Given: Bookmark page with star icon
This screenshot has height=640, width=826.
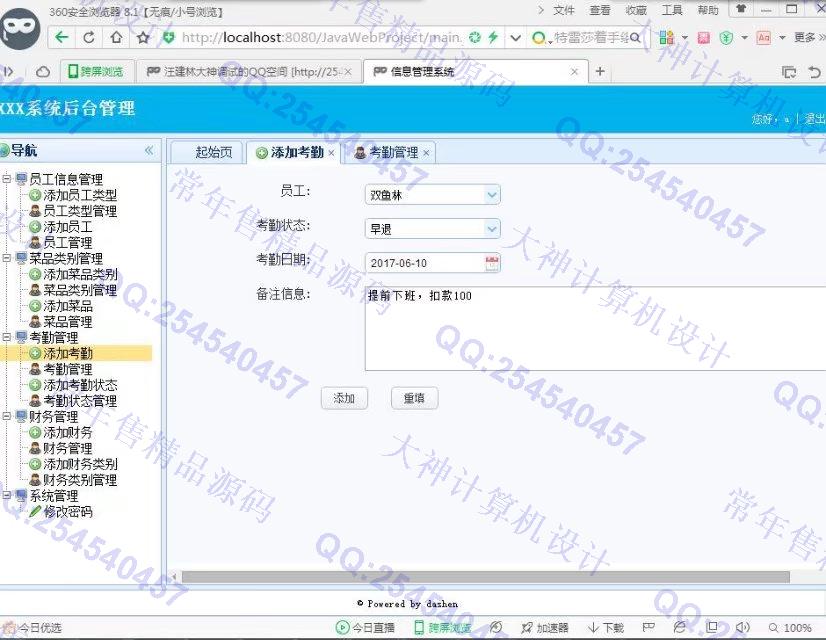Looking at the screenshot, I should pyautogui.click(x=143, y=37).
